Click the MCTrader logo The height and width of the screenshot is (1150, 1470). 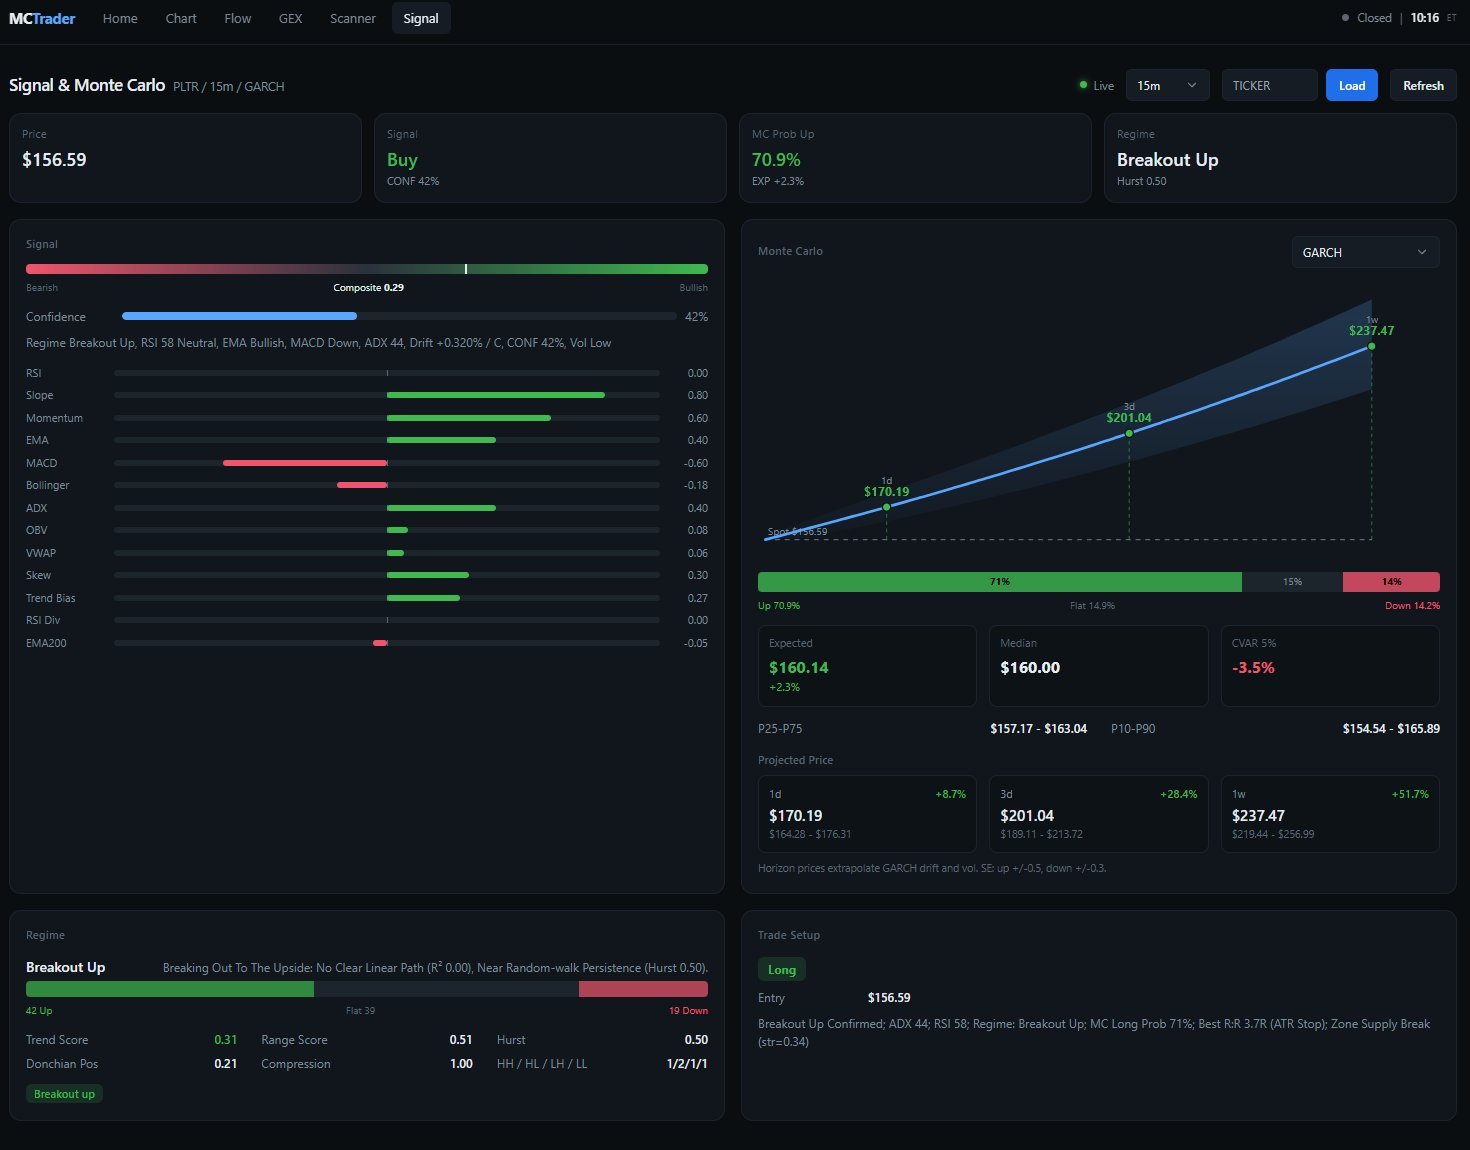(x=42, y=18)
